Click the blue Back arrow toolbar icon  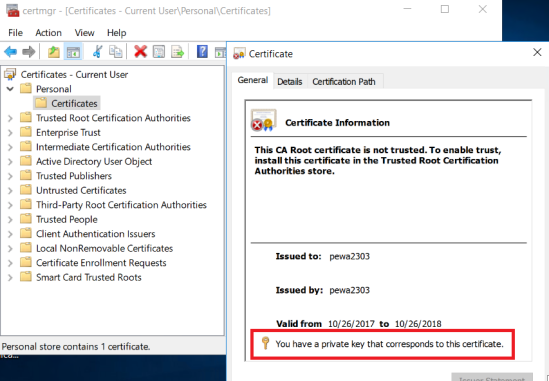tap(11, 52)
